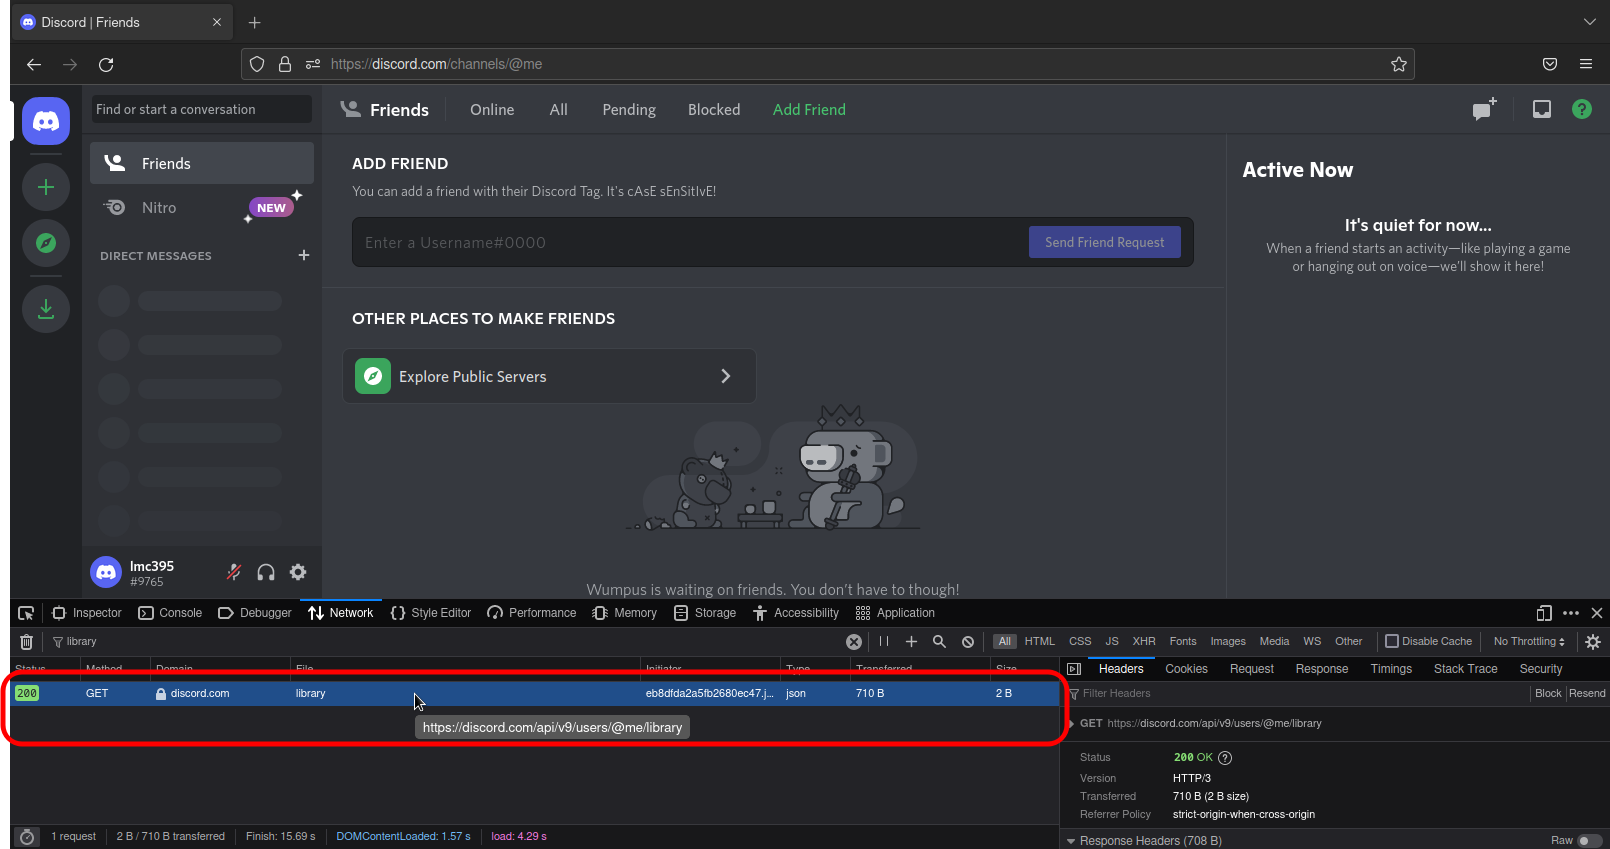This screenshot has width=1610, height=849.
Task: Select Add Friend tab button
Action: 809,110
